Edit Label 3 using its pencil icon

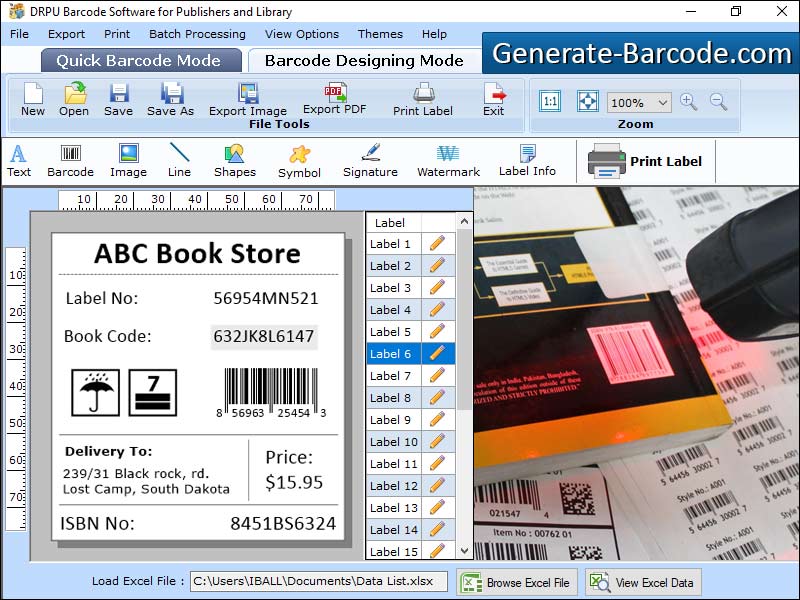[x=438, y=287]
